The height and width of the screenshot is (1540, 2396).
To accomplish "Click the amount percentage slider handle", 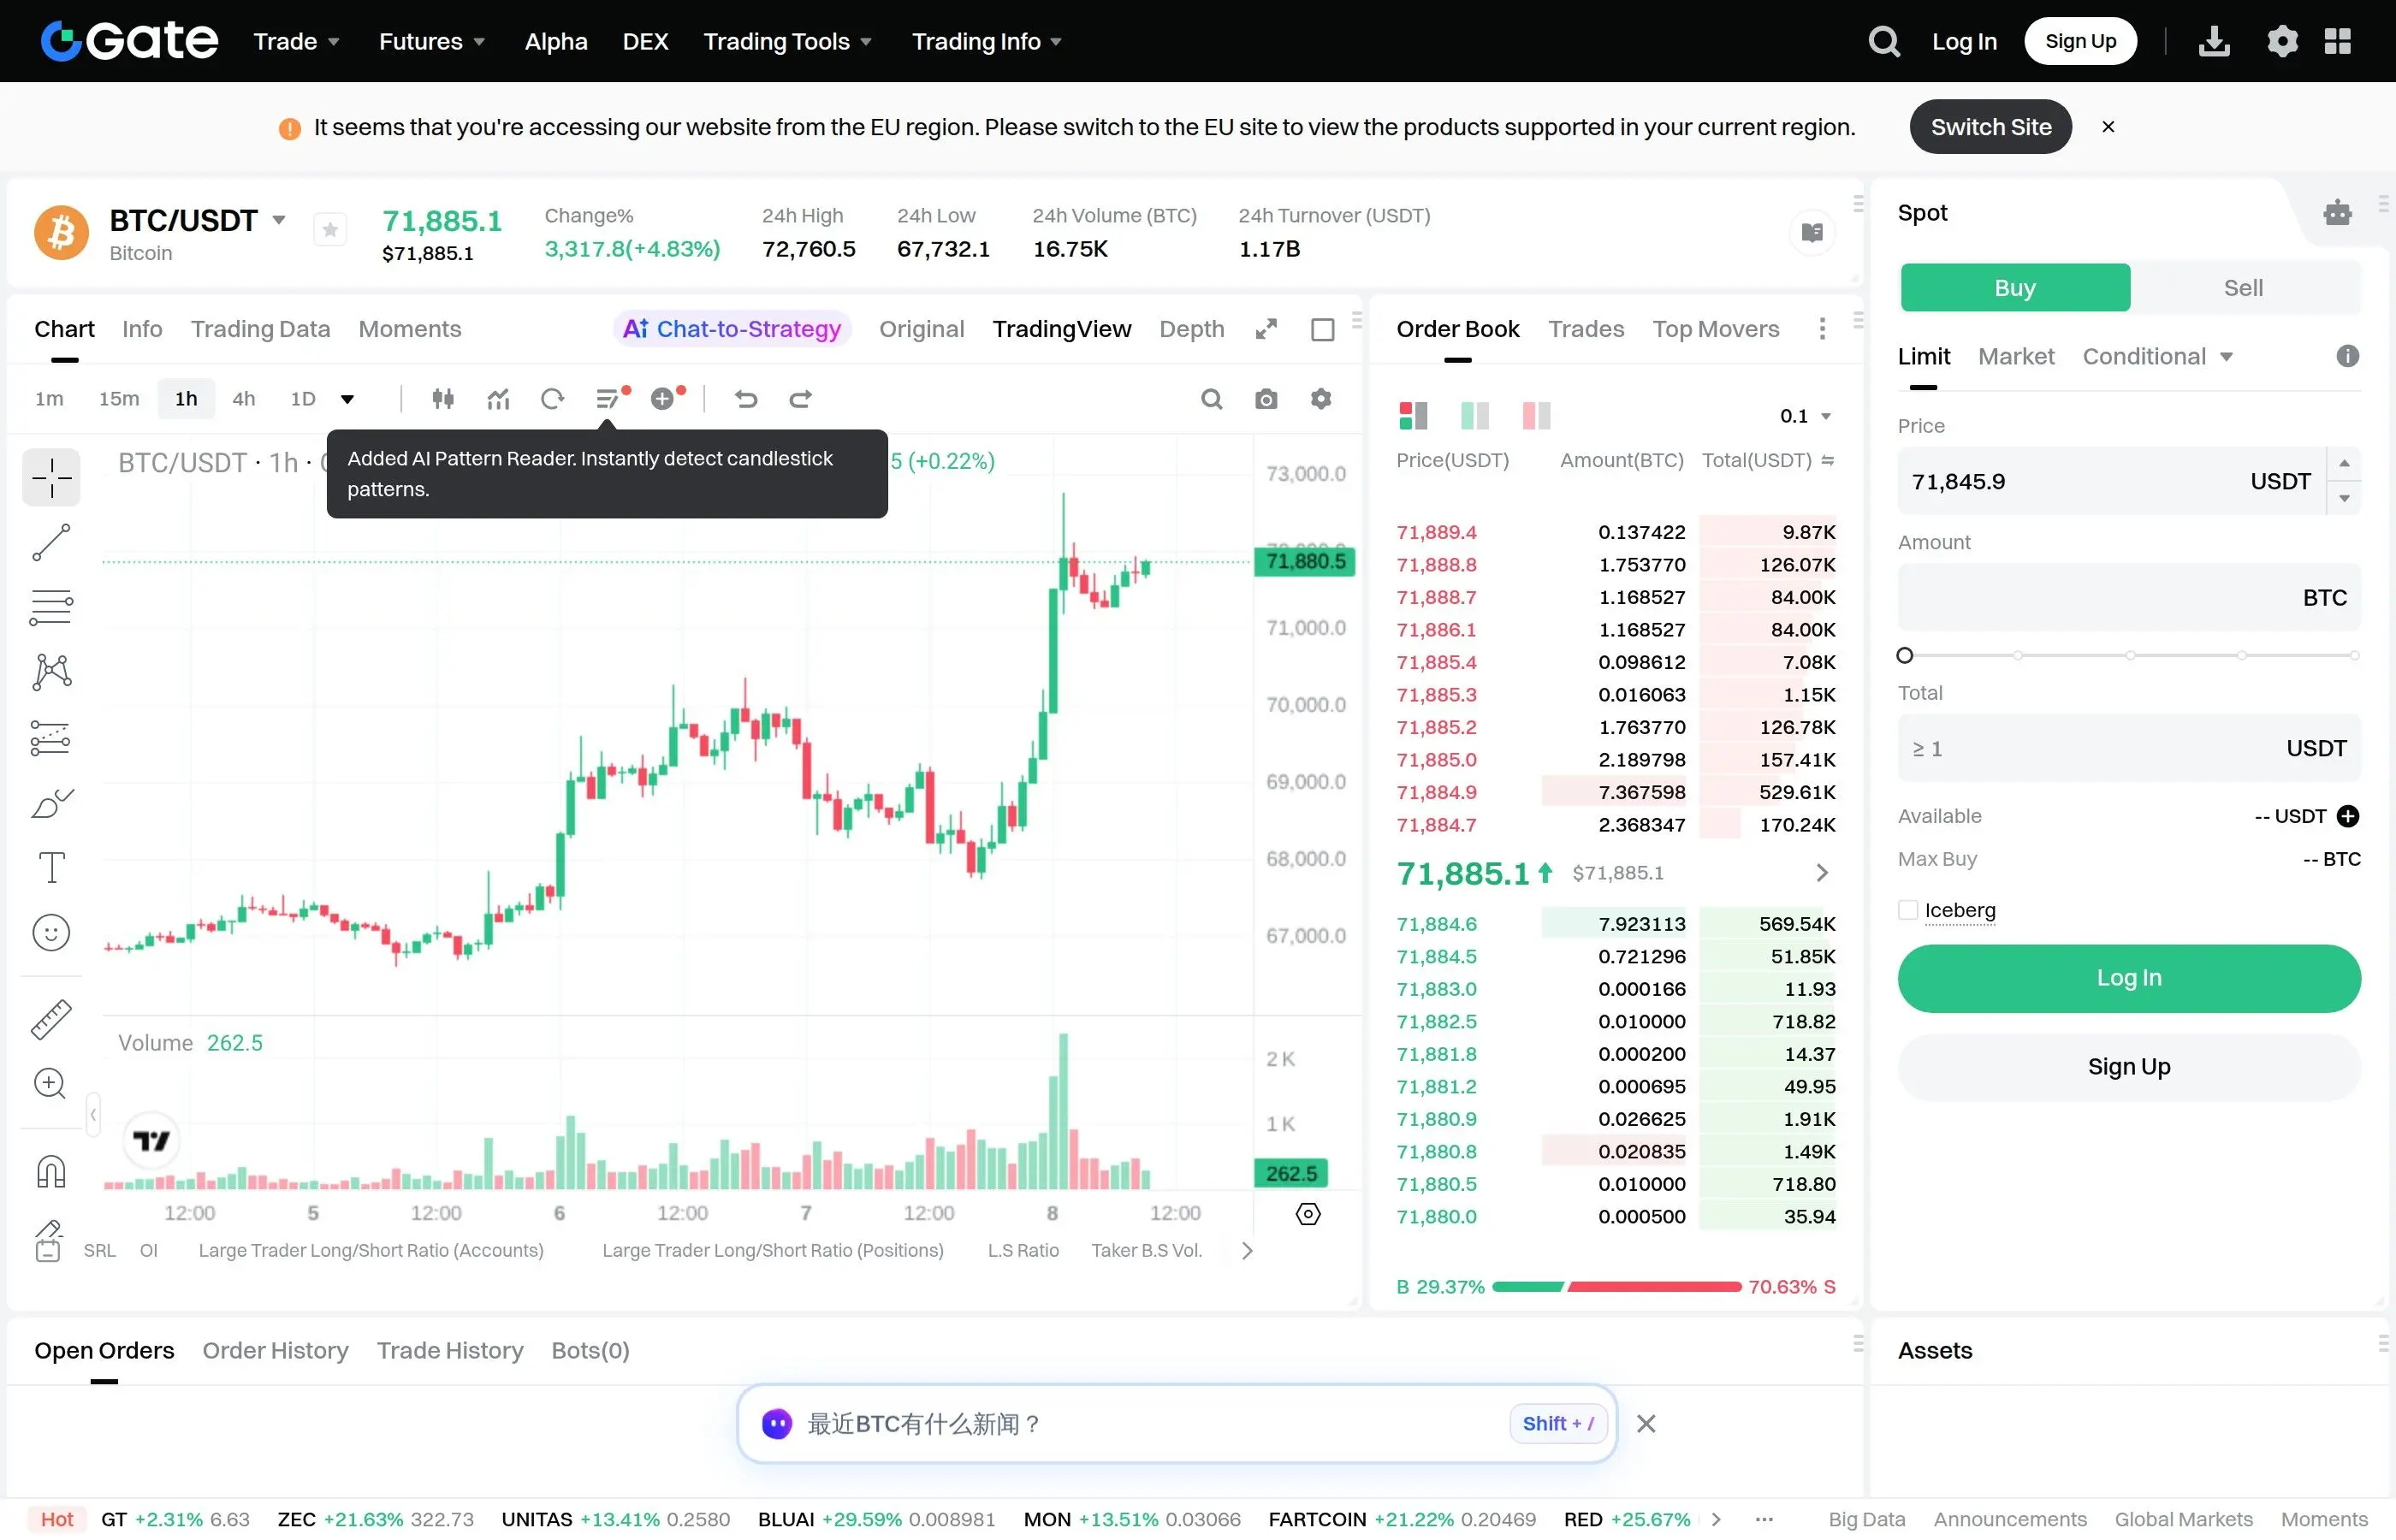I will point(1905,655).
